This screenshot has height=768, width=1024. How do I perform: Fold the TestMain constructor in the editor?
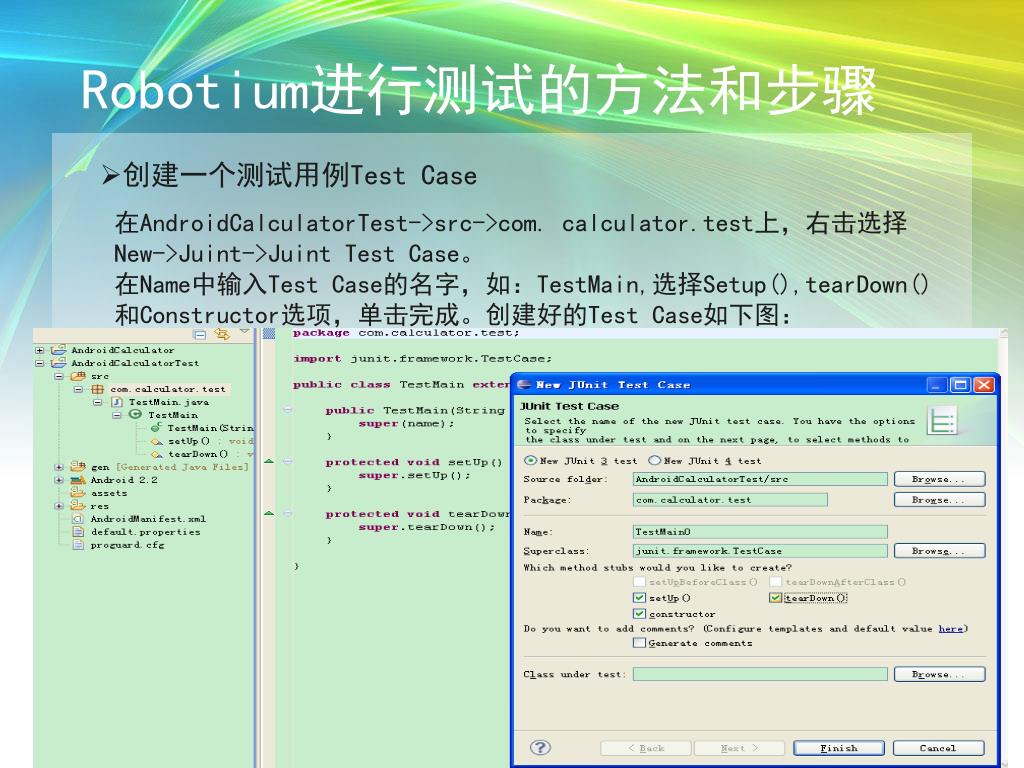[287, 410]
